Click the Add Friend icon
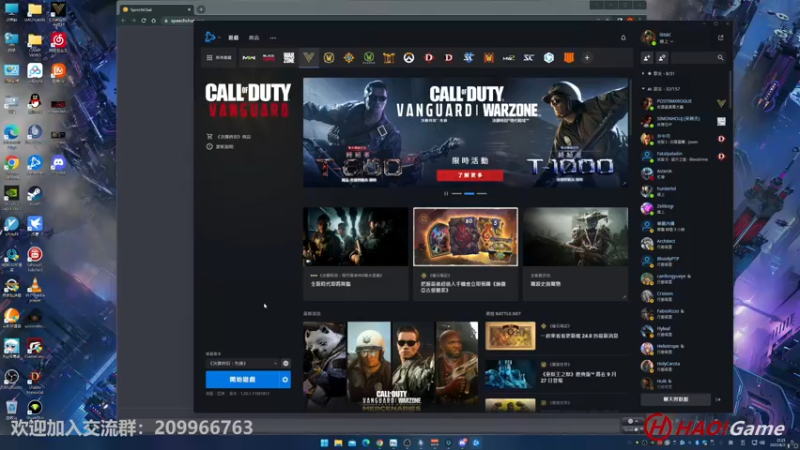This screenshot has height=450, width=800. (647, 58)
